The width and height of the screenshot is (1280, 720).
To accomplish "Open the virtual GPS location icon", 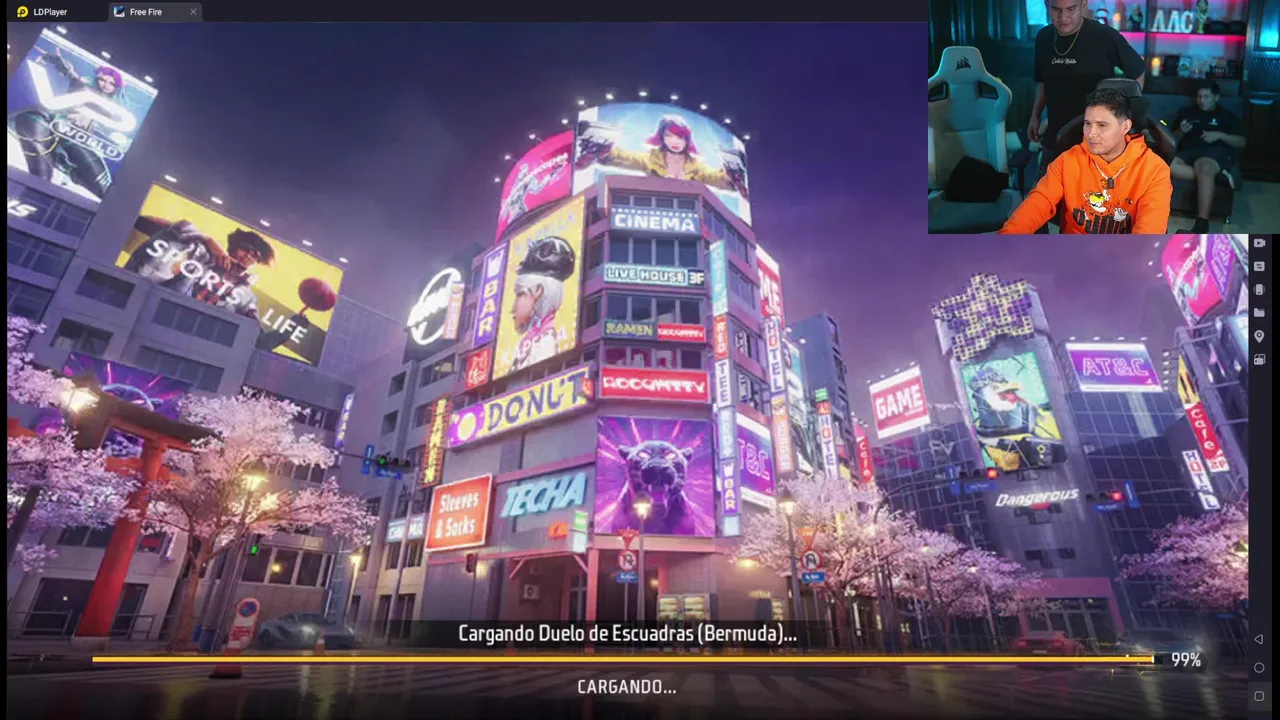I will point(1259,336).
